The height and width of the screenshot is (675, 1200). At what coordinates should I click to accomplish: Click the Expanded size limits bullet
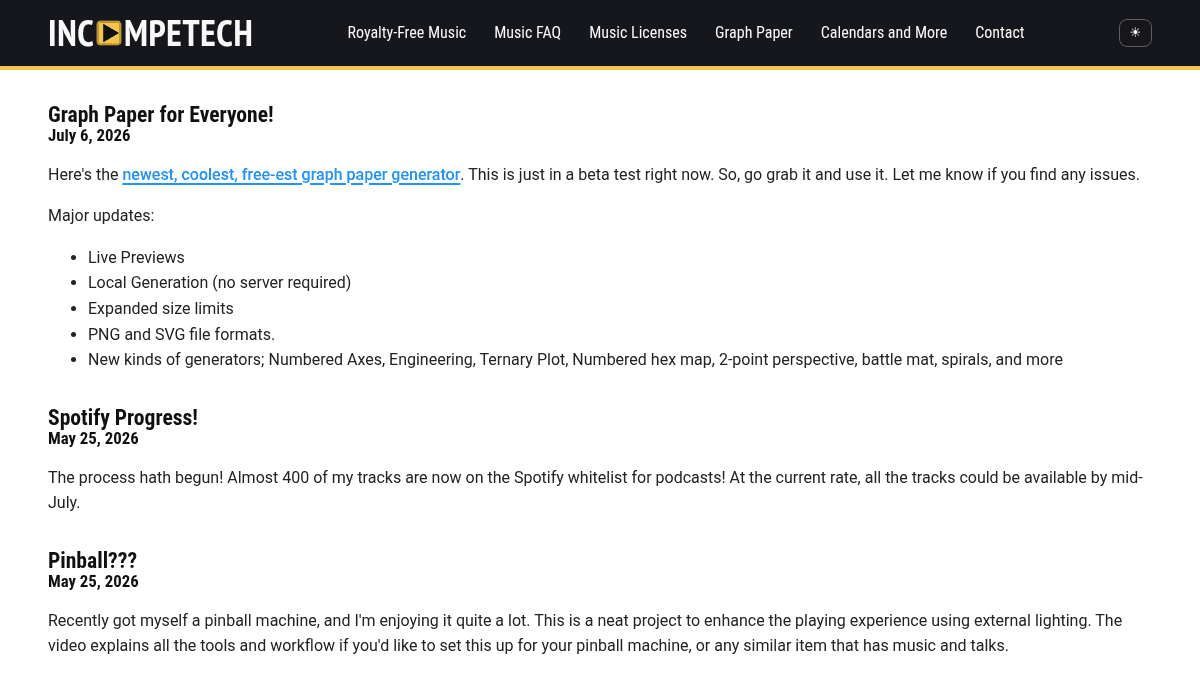click(161, 309)
